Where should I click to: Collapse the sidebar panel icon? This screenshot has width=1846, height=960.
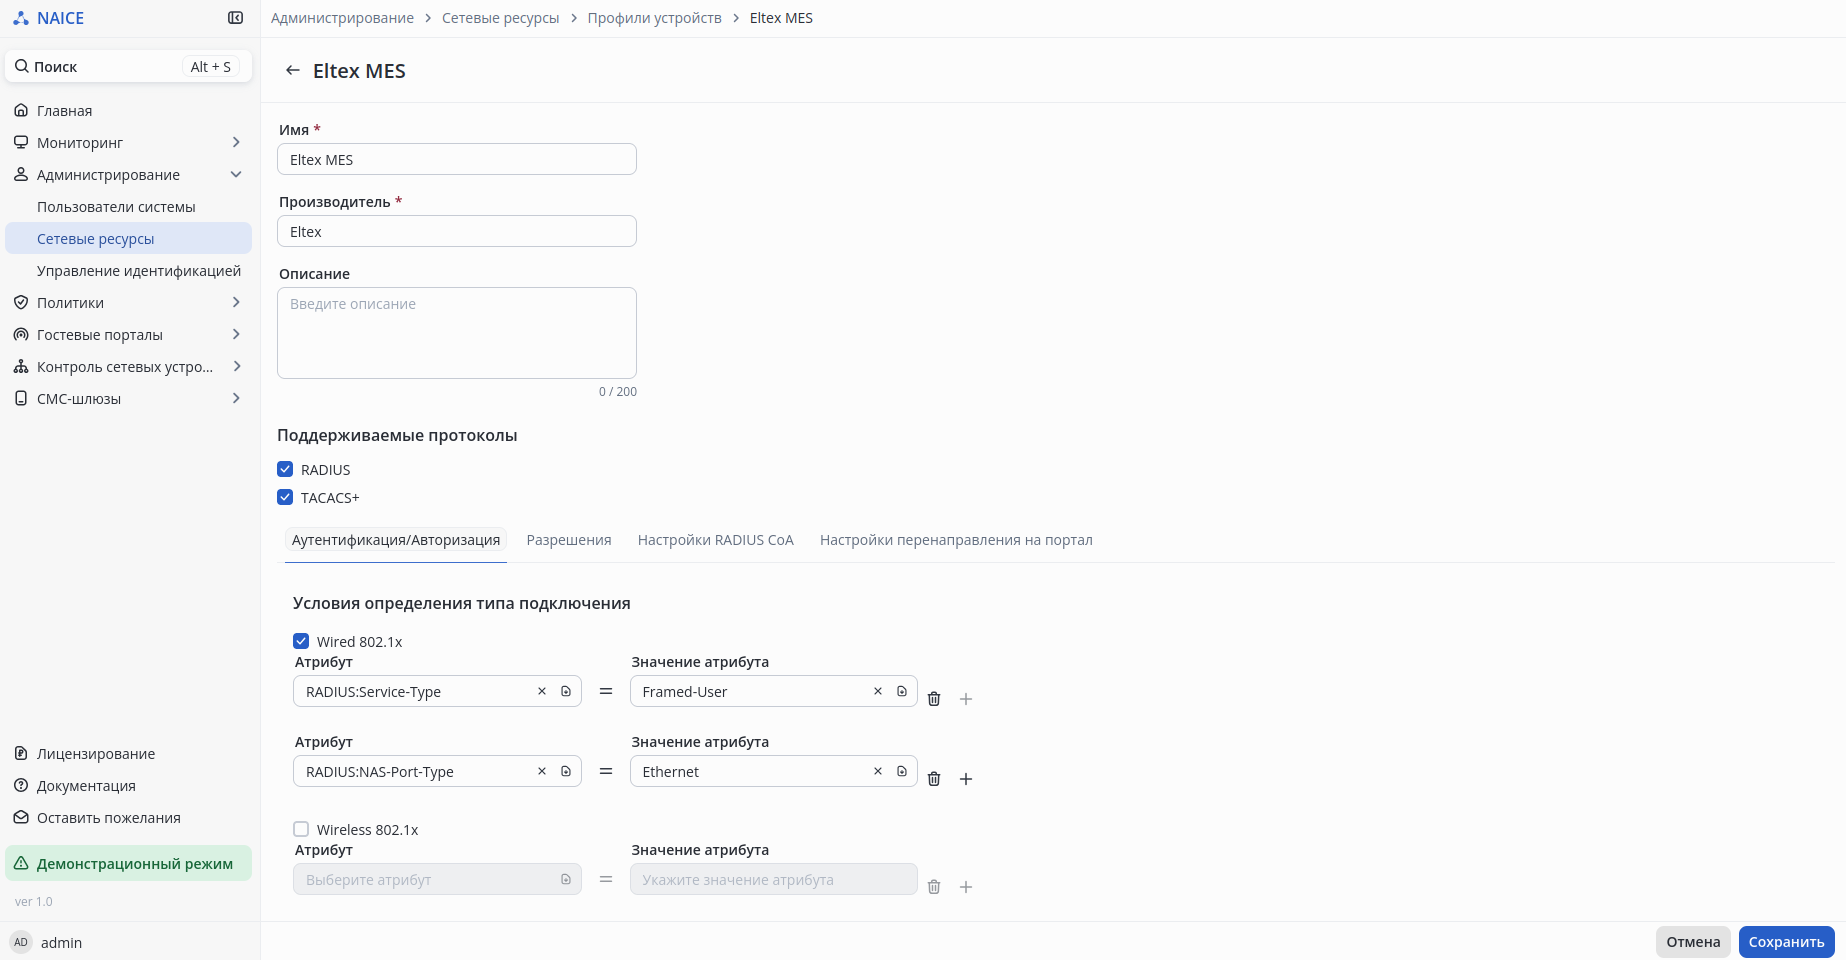pos(236,18)
